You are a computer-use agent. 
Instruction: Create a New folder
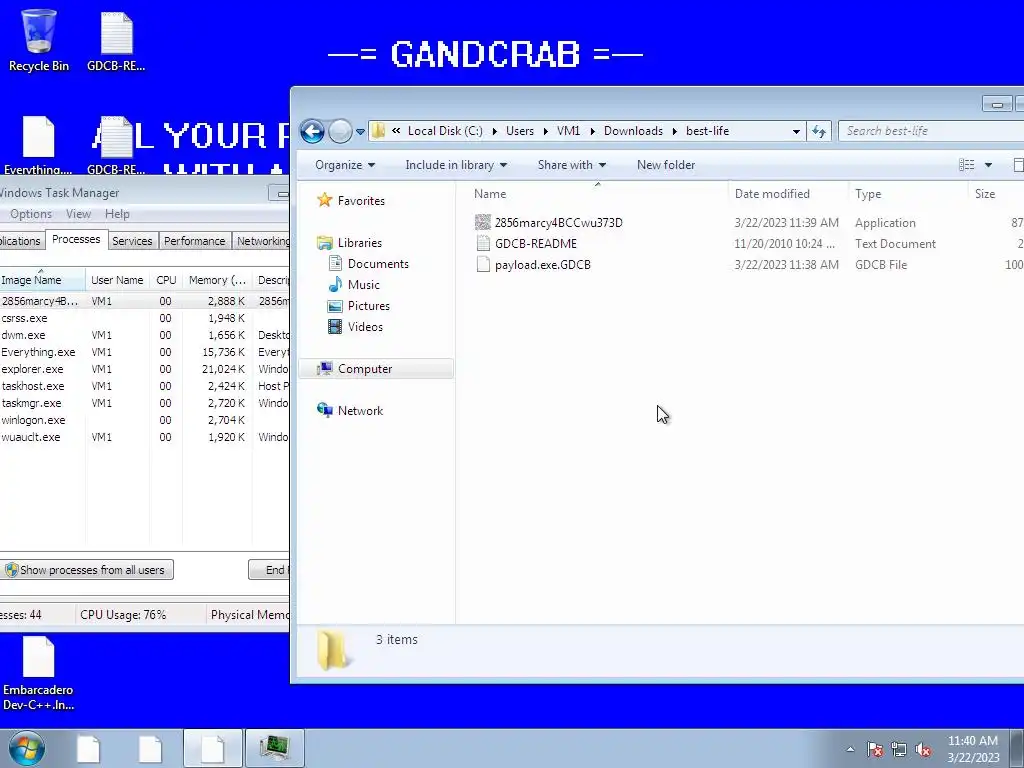665,165
